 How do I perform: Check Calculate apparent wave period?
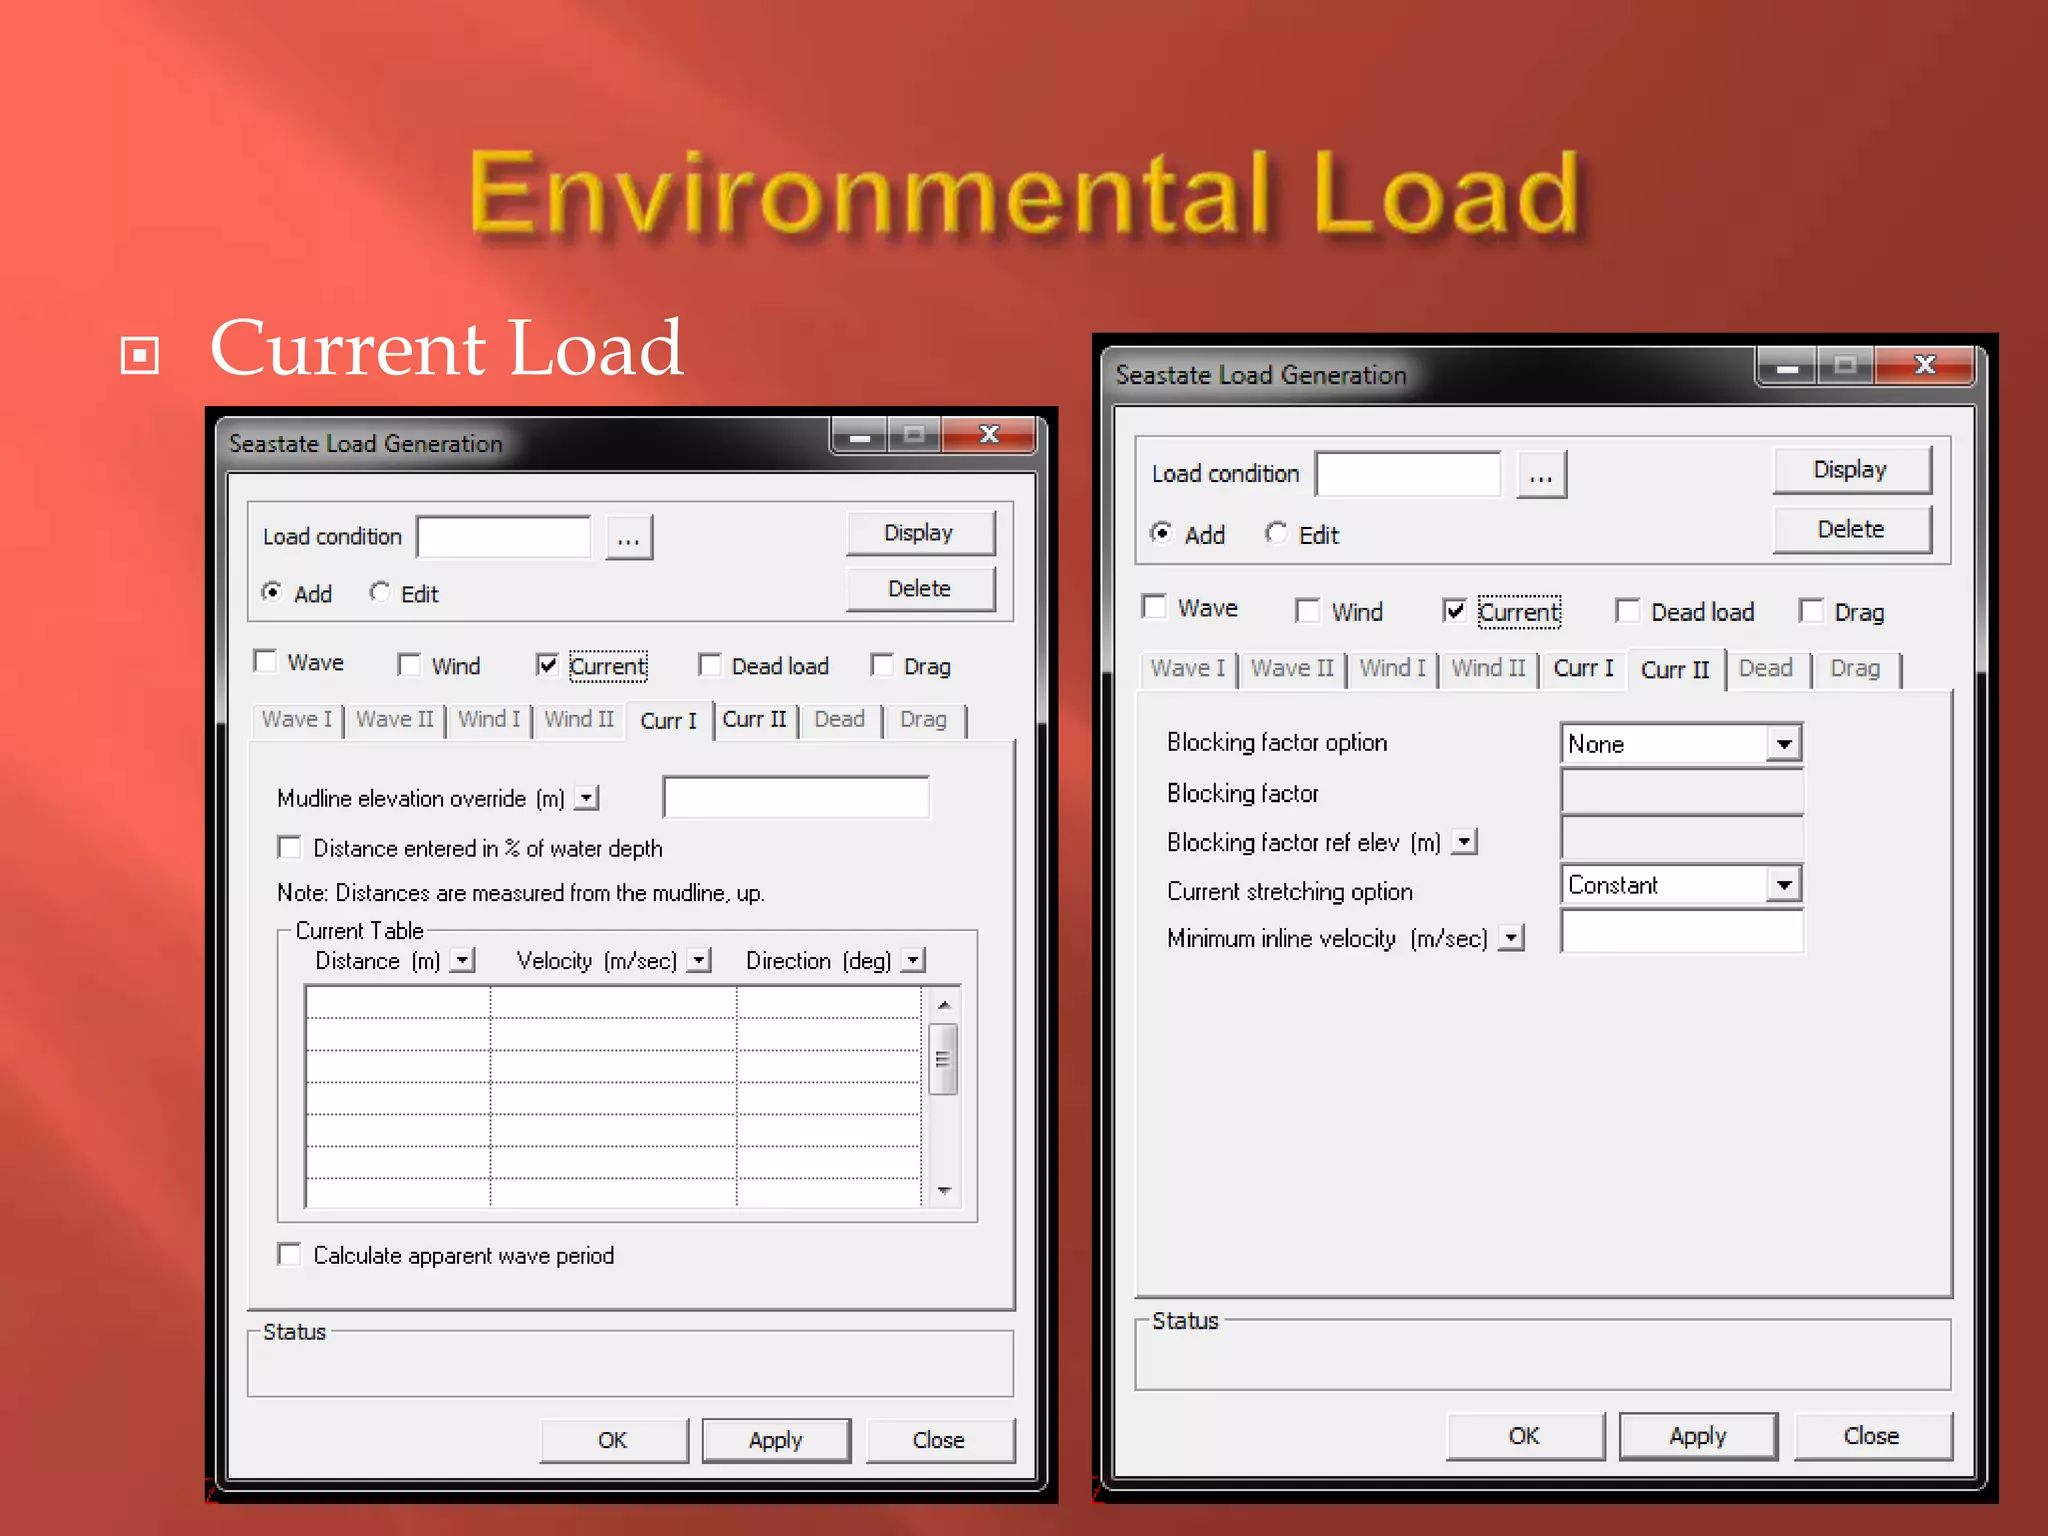289,1254
